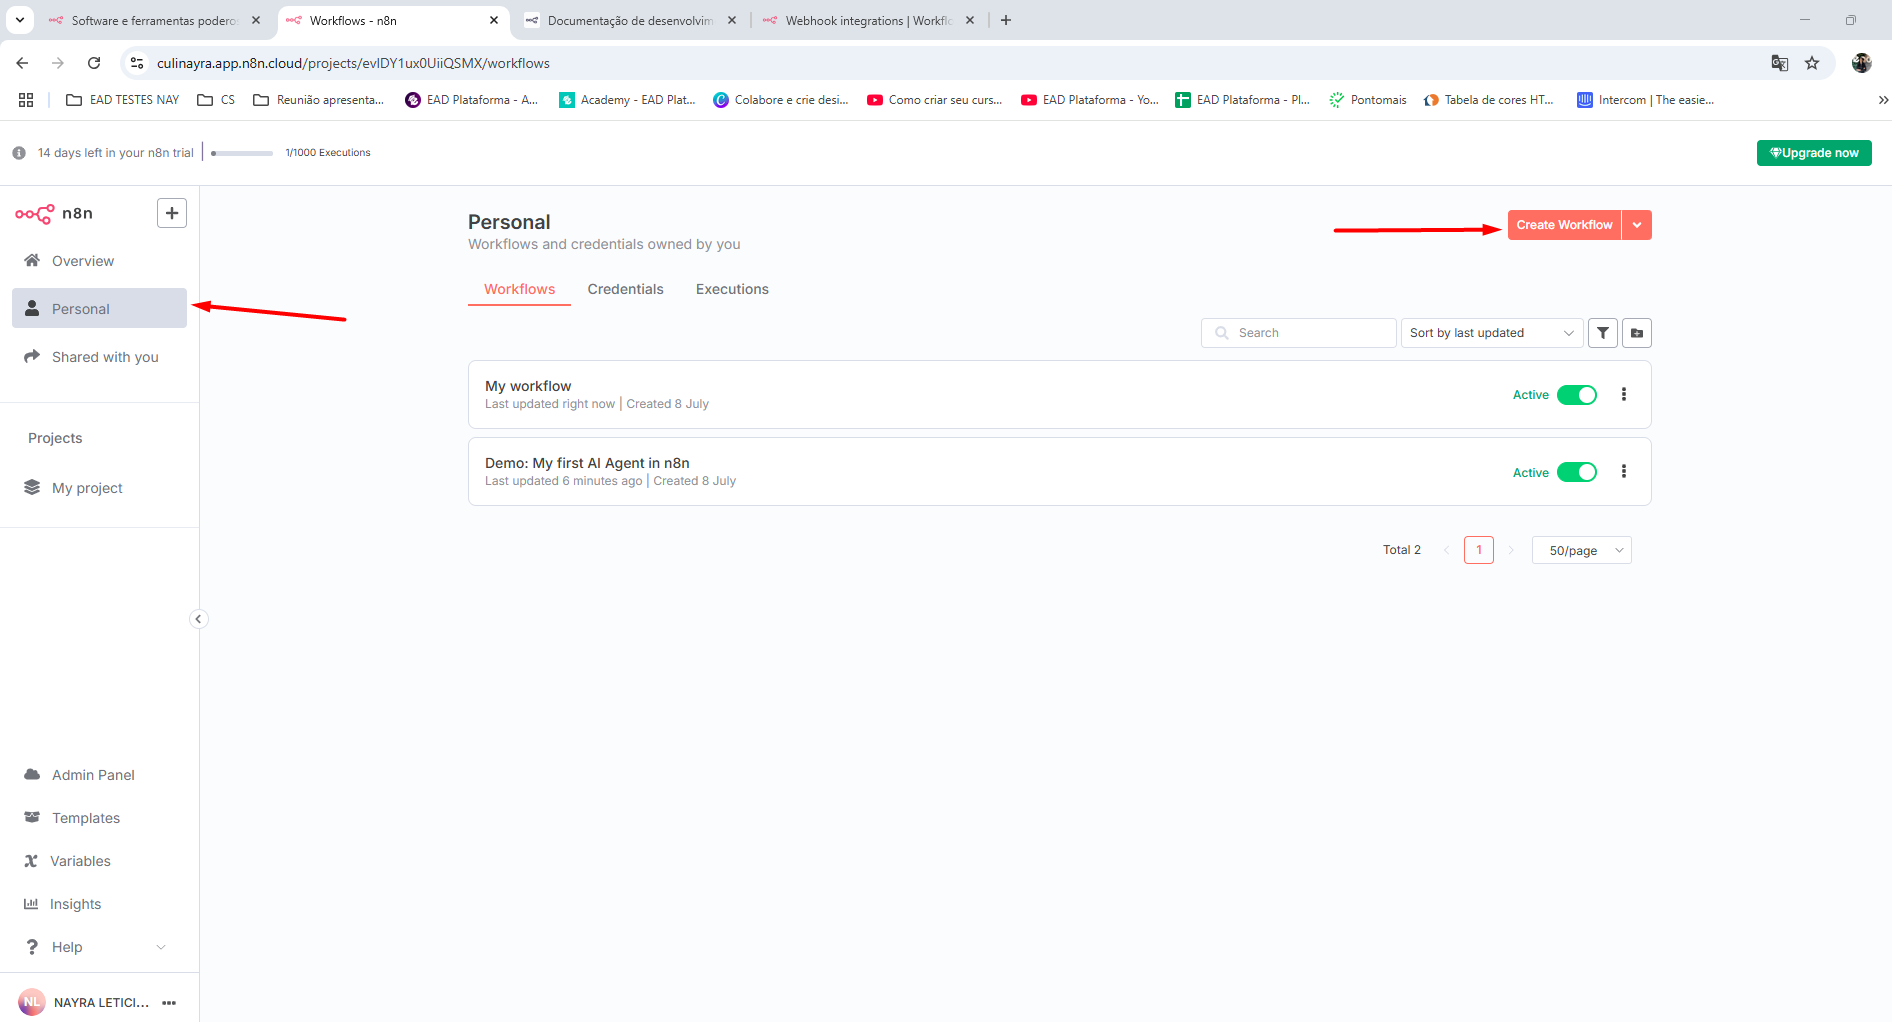
Task: Open Demo AI Agent actions menu
Action: 1624,472
